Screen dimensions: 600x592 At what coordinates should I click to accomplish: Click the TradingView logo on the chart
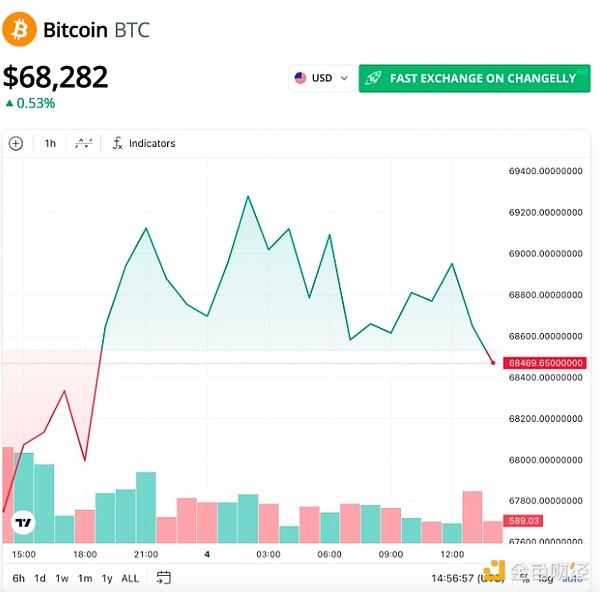[22, 522]
